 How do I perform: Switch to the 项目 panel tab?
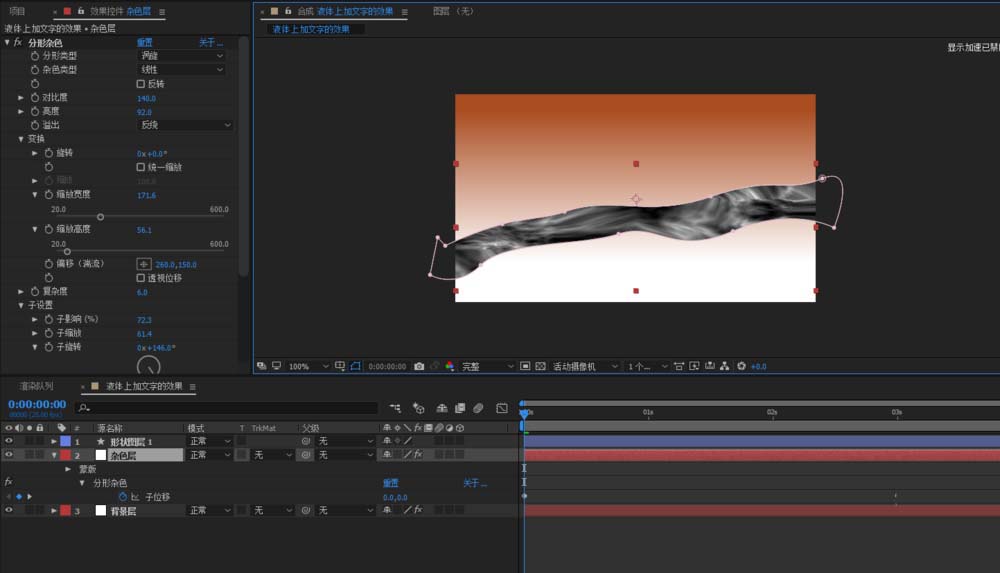[17, 11]
